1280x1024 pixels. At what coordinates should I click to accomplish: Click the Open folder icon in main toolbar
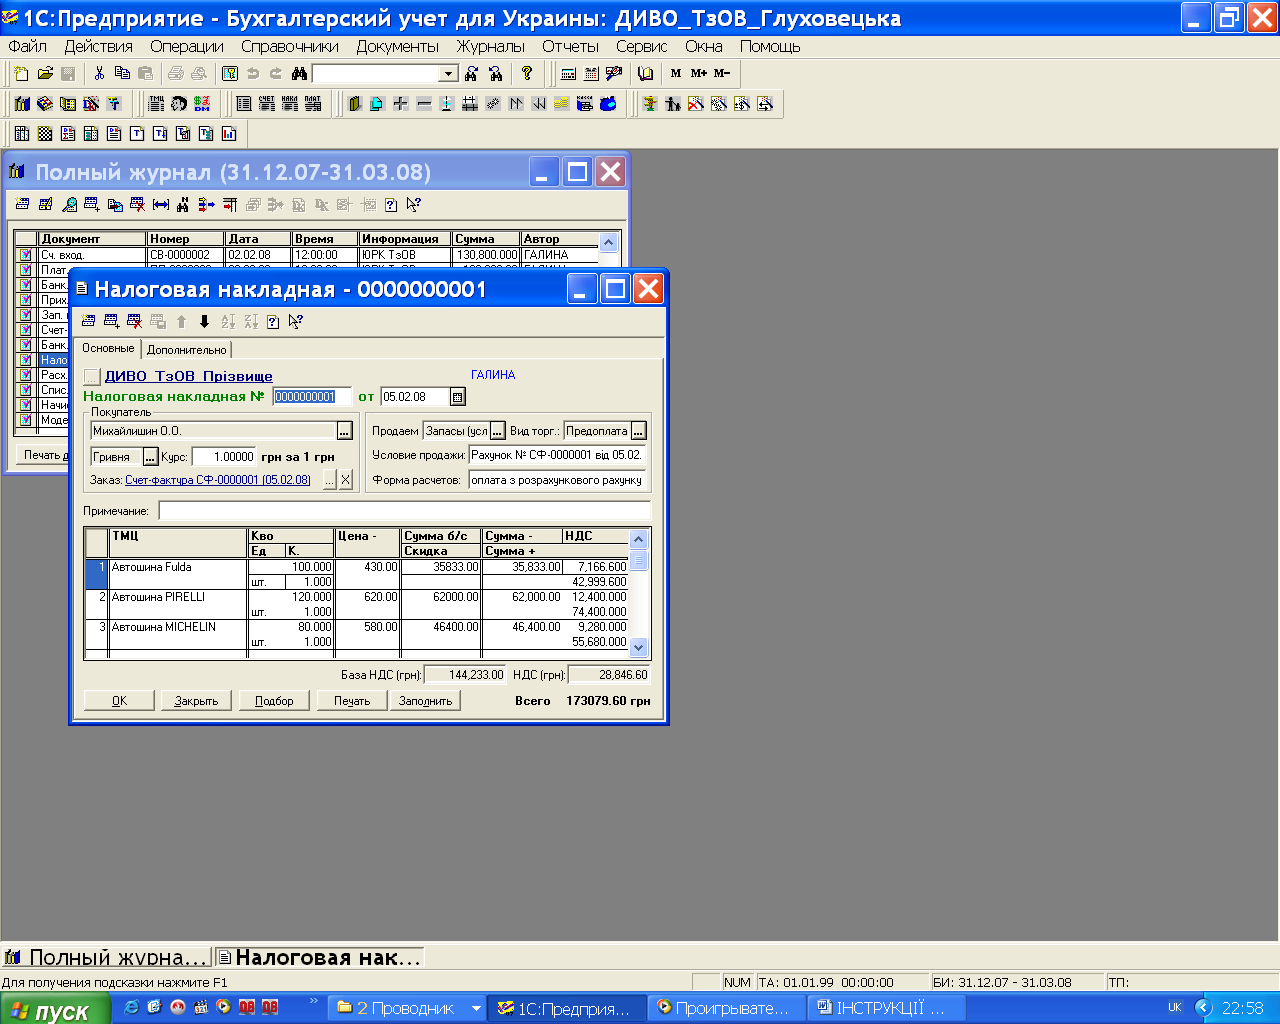(x=45, y=73)
